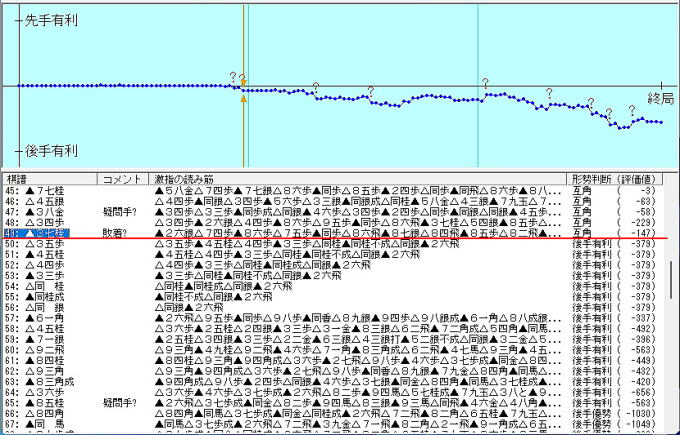Sort by the 棋譜 column header

coord(22,178)
